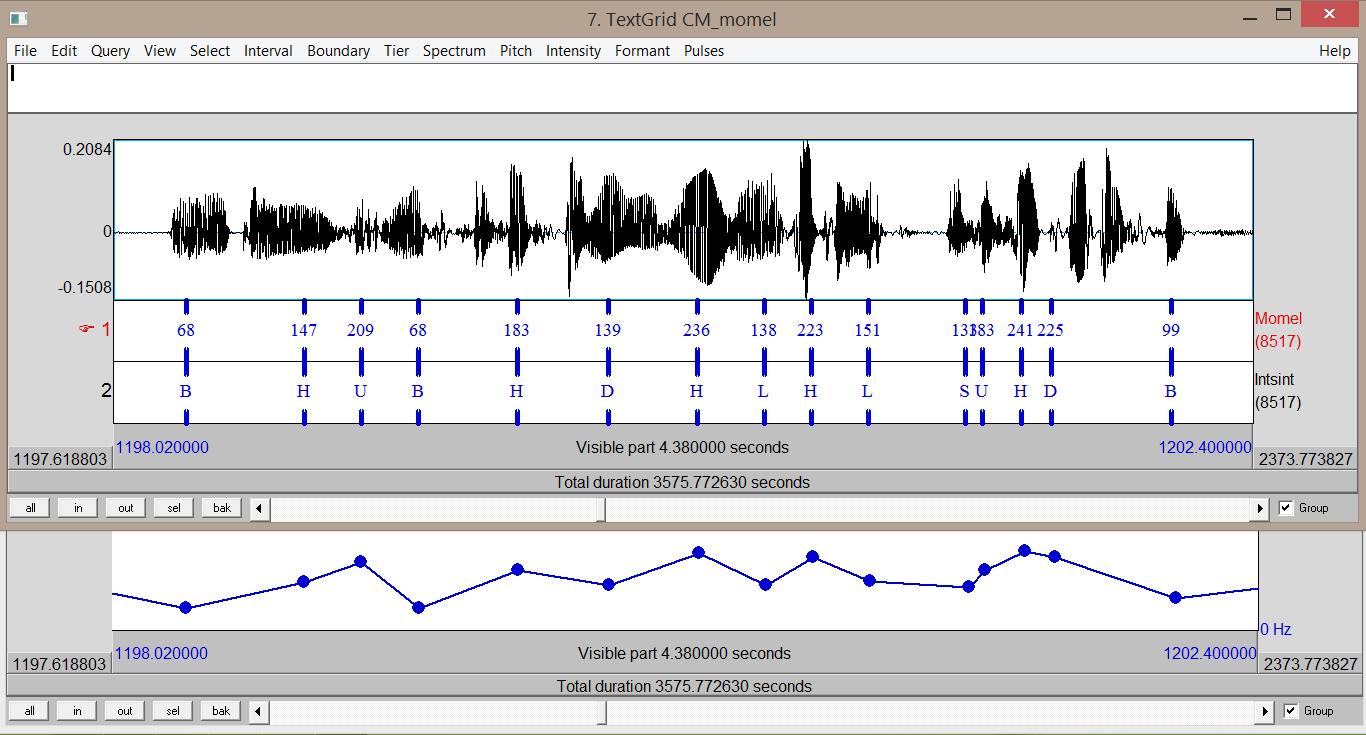
Task: Select Momel point labeled 223
Action: click(x=810, y=330)
